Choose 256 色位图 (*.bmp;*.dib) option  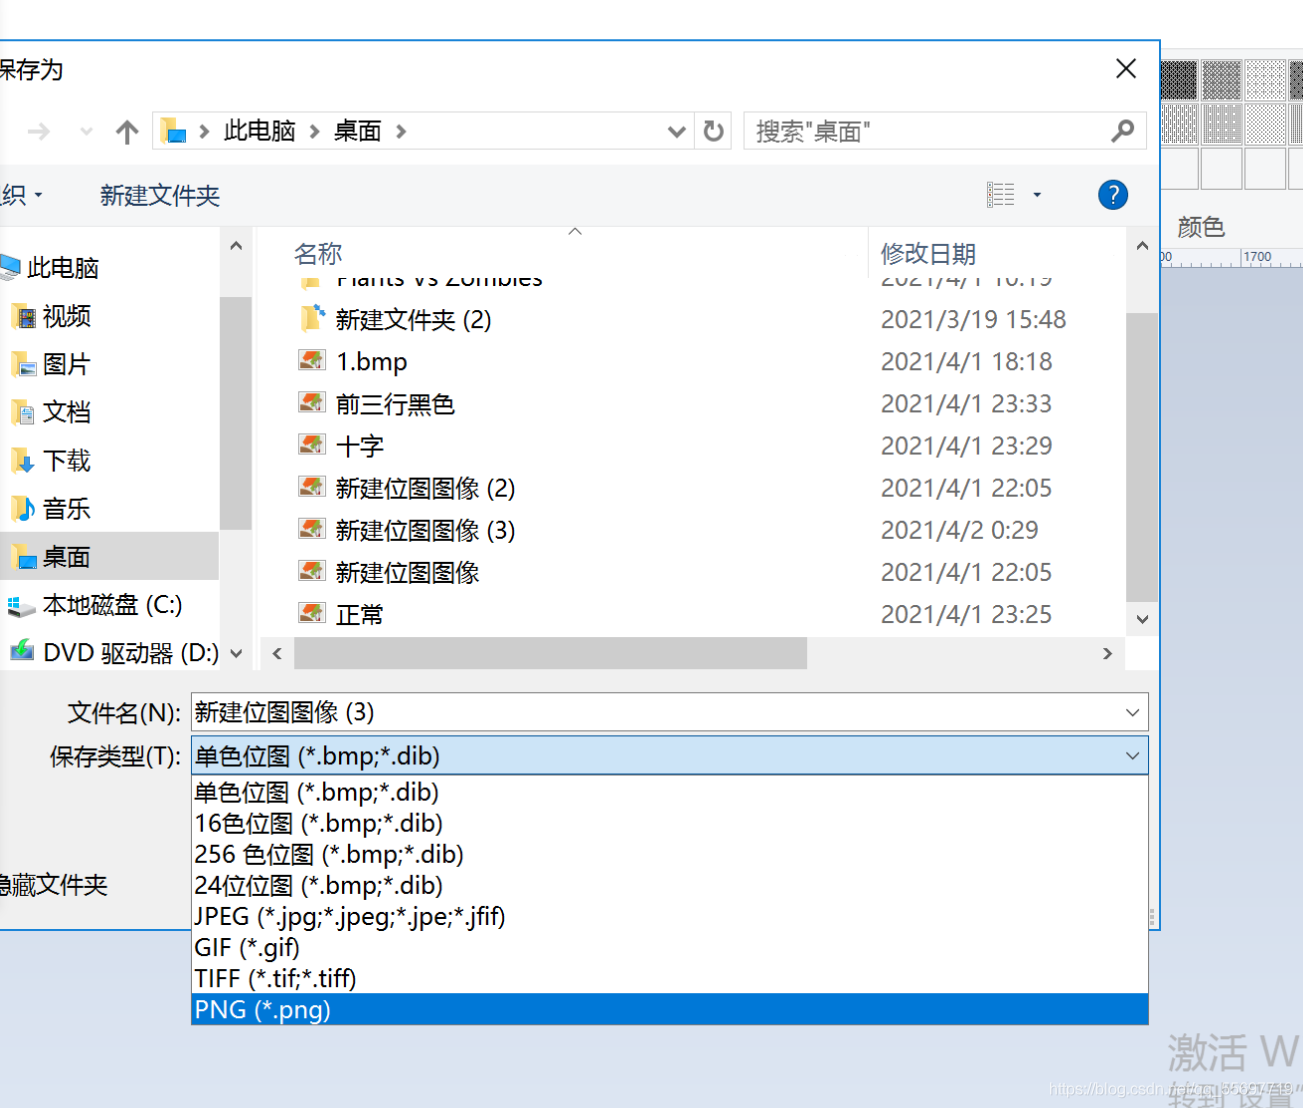[x=669, y=854]
